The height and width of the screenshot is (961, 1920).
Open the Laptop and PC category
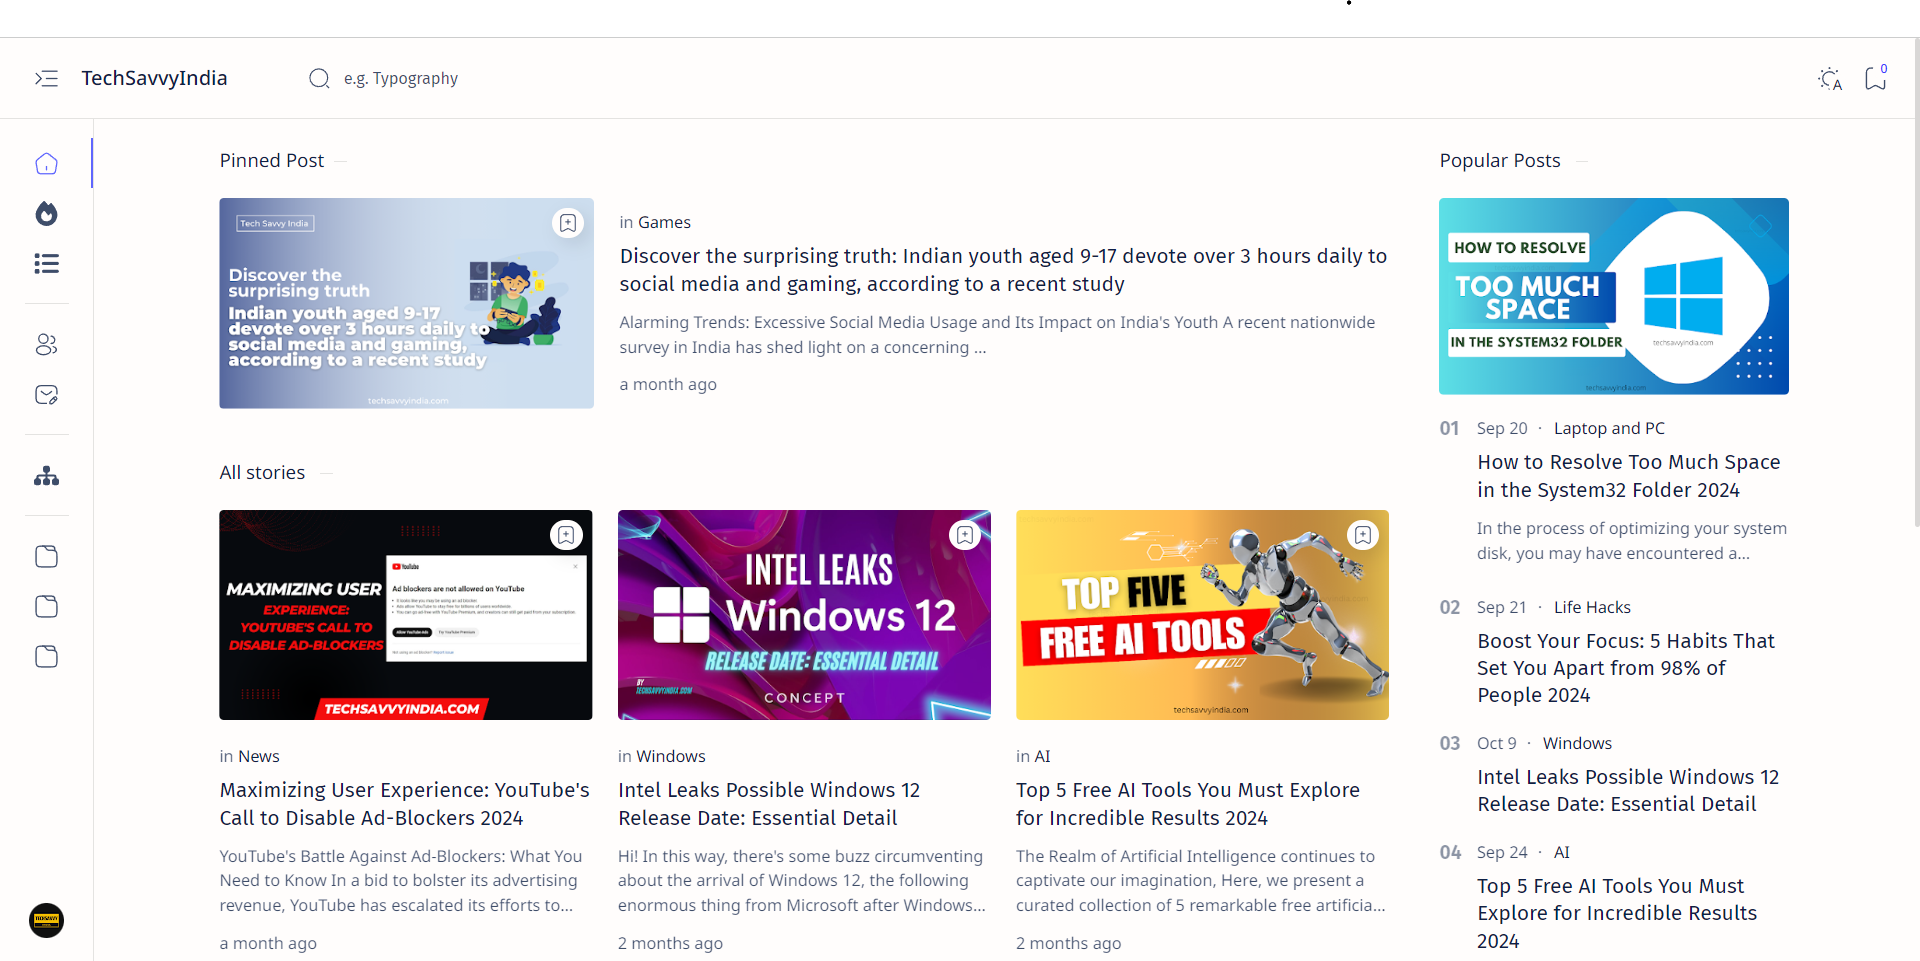[1608, 428]
